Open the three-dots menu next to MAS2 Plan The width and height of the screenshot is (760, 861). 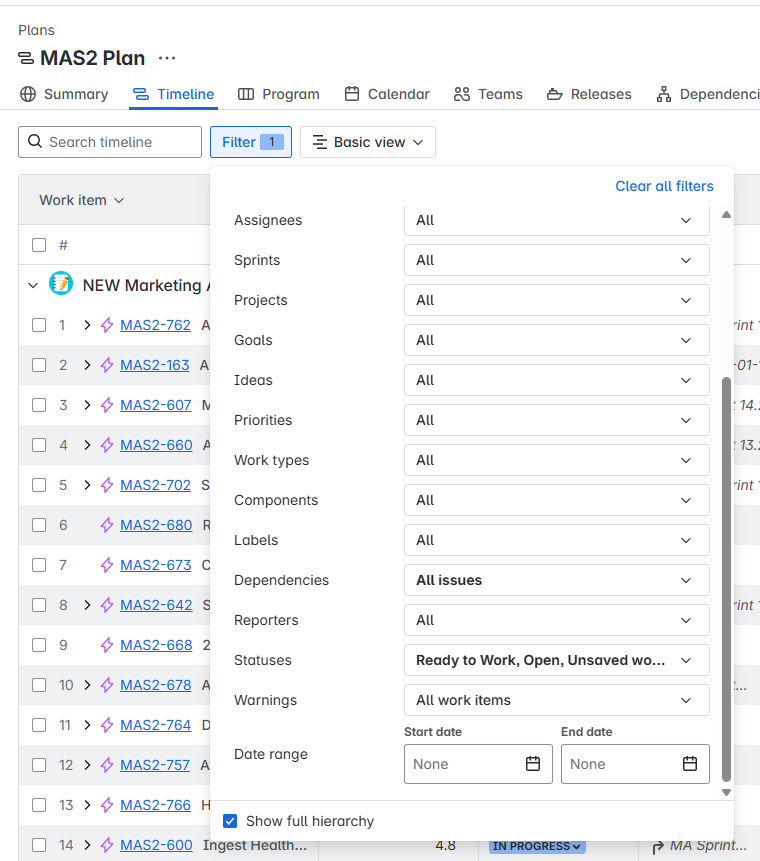[x=167, y=58]
